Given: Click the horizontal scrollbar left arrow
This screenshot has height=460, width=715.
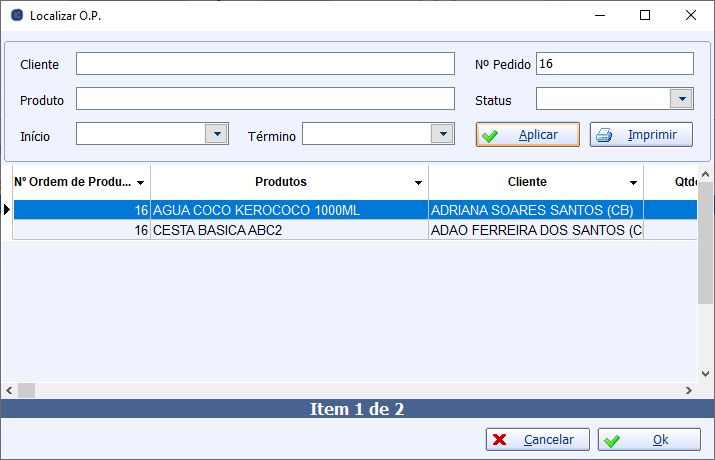Looking at the screenshot, I should [x=9, y=390].
